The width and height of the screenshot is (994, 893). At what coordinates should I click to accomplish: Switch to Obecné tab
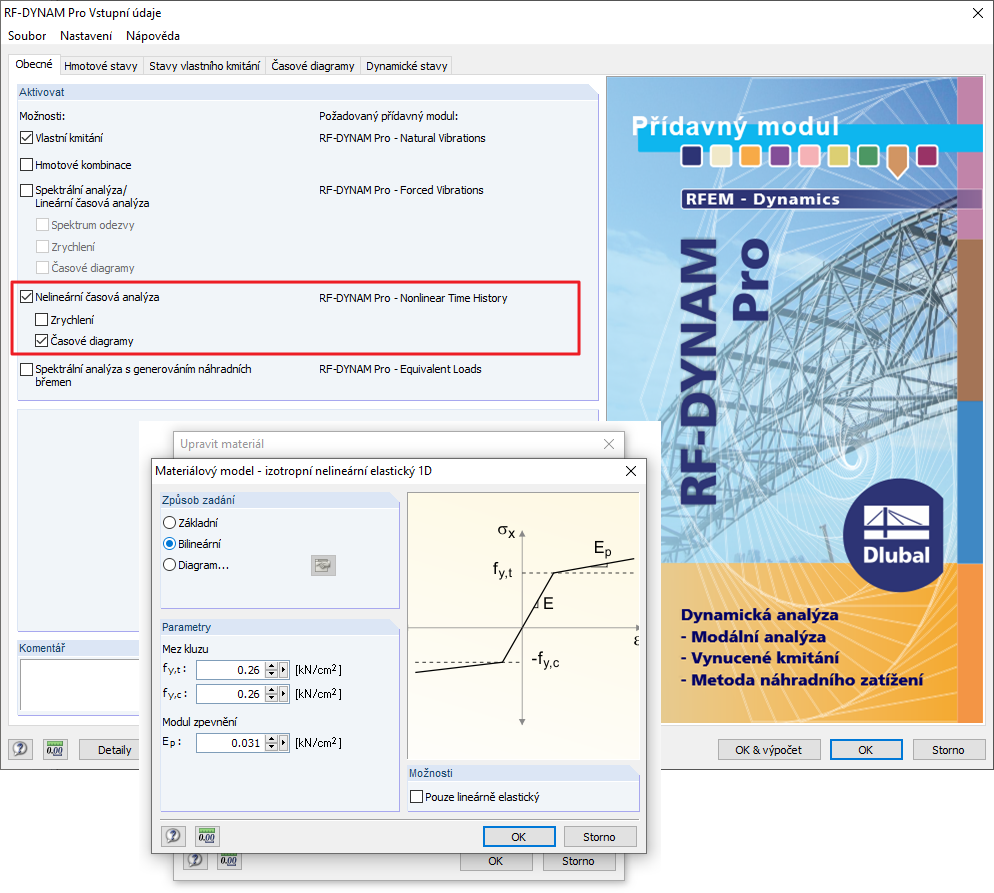34,65
